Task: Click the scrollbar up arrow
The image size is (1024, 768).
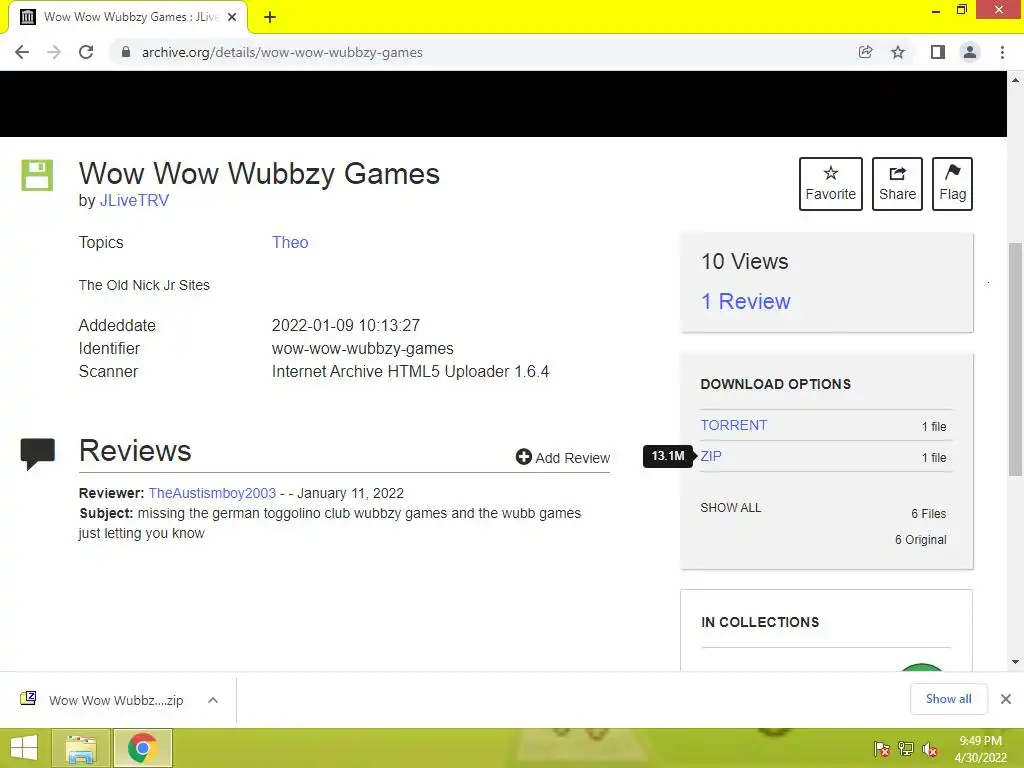Action: tap(1015, 80)
